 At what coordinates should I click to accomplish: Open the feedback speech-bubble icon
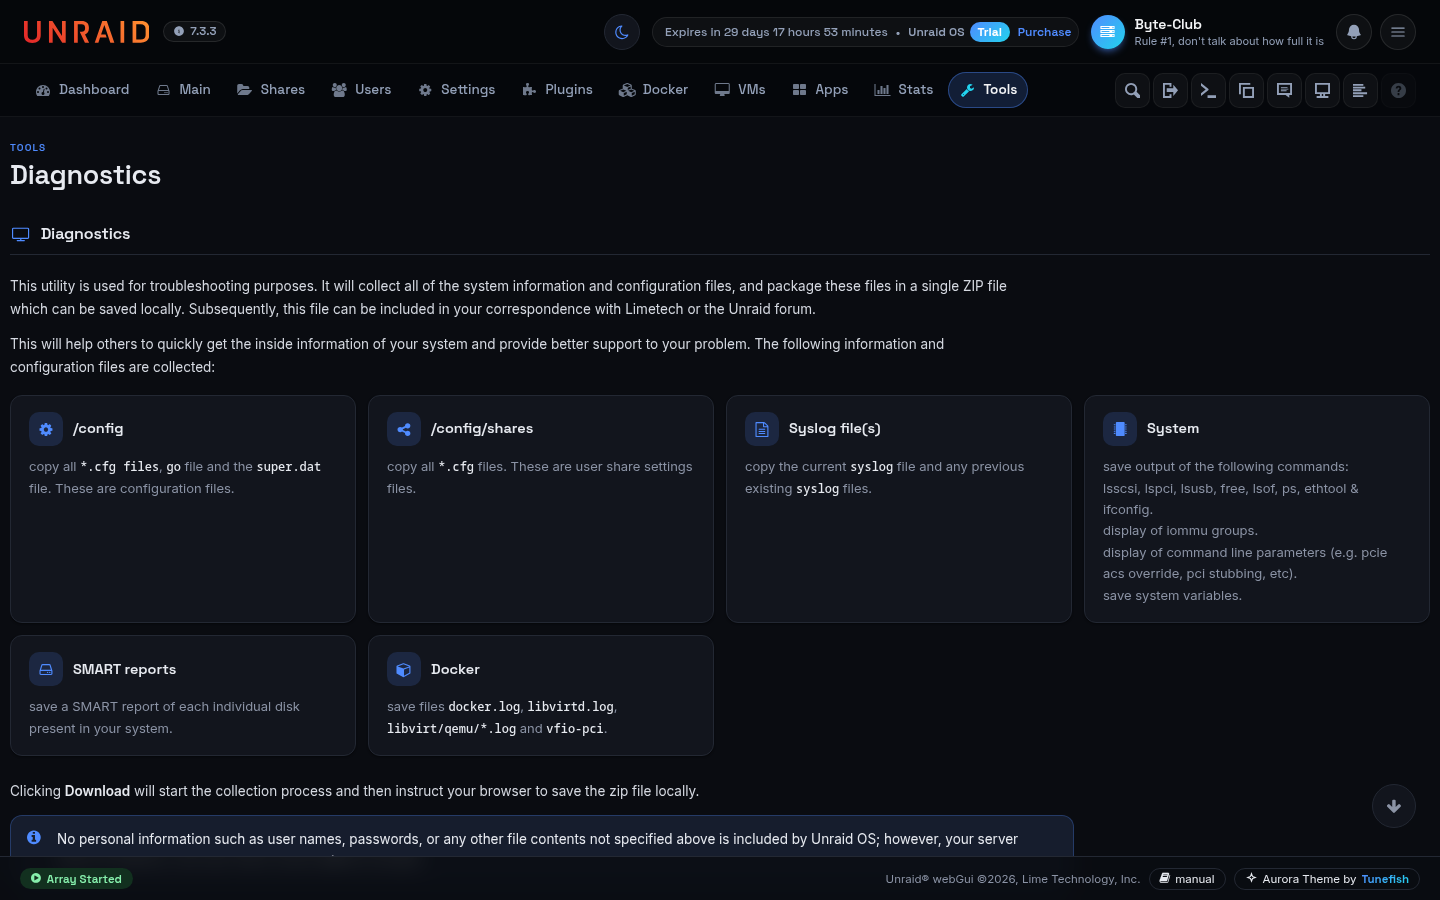point(1284,90)
